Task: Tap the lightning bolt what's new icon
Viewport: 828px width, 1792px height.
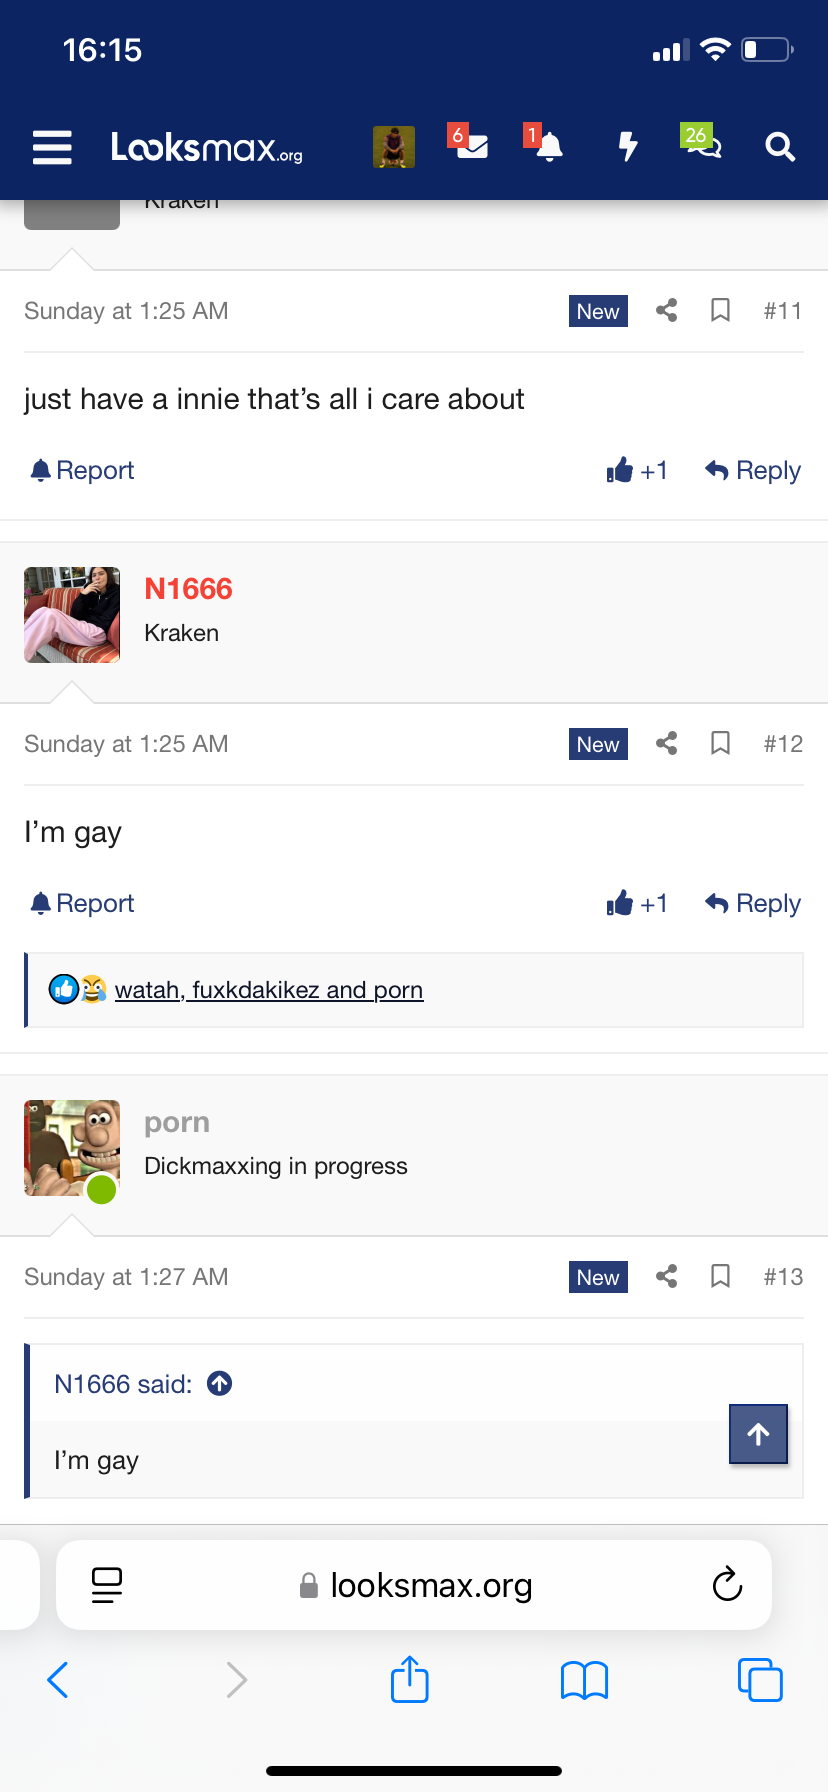Action: tap(627, 147)
